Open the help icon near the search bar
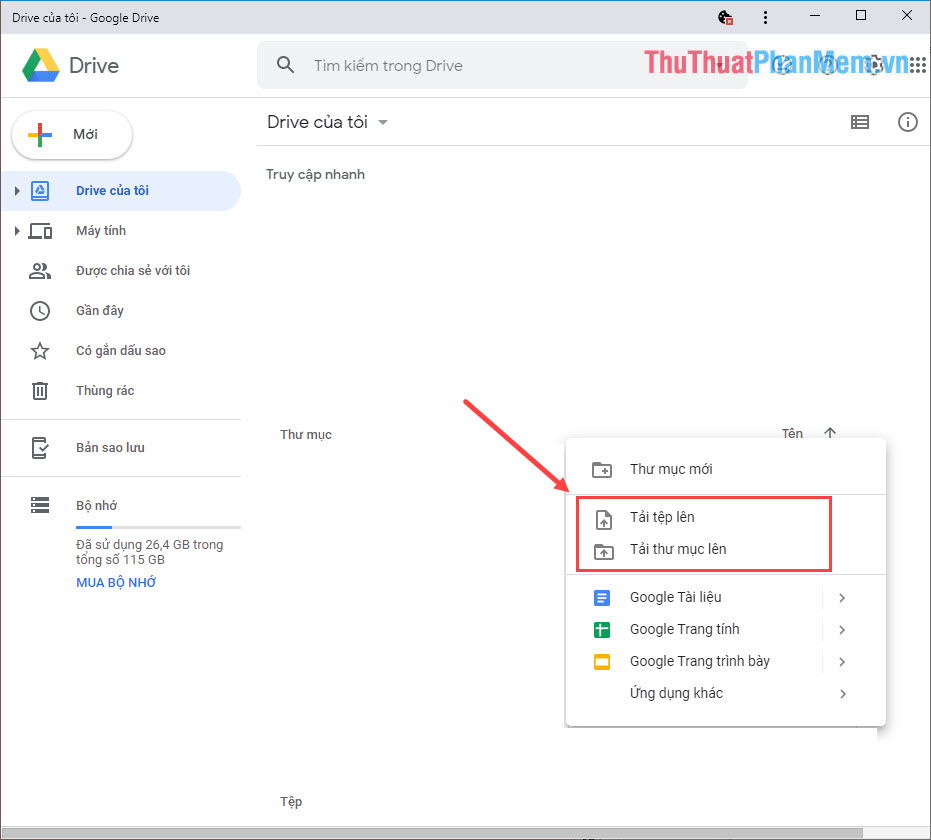931x840 pixels. [827, 65]
